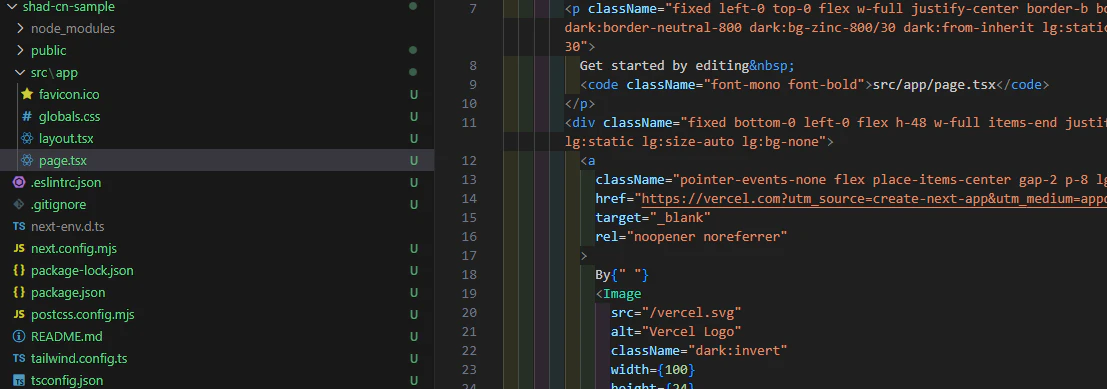Click the U badge beside page.tsx
The width and height of the screenshot is (1107, 389).
pos(414,160)
